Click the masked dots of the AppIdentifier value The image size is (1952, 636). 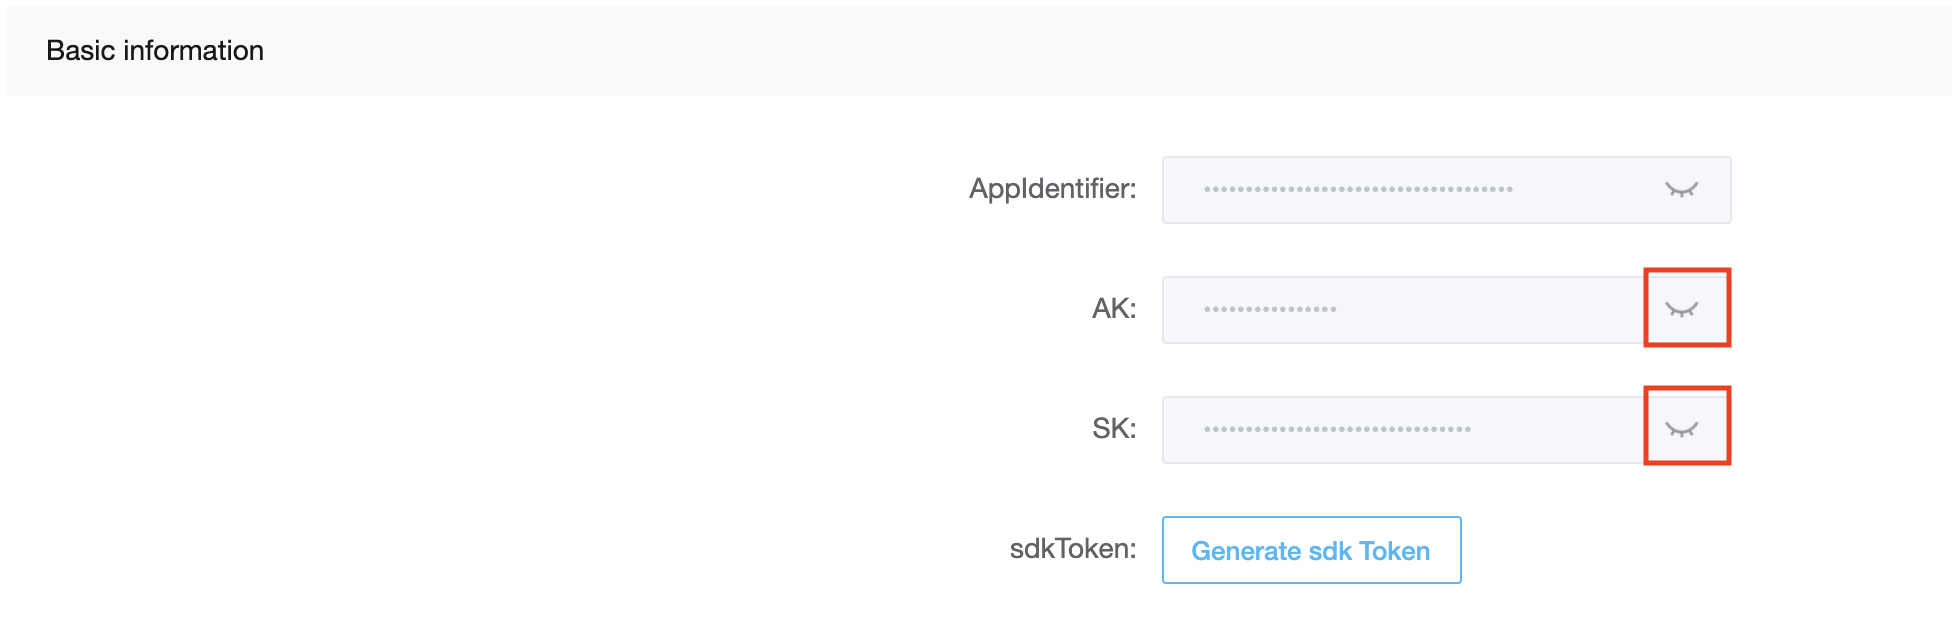pyautogui.click(x=1358, y=189)
